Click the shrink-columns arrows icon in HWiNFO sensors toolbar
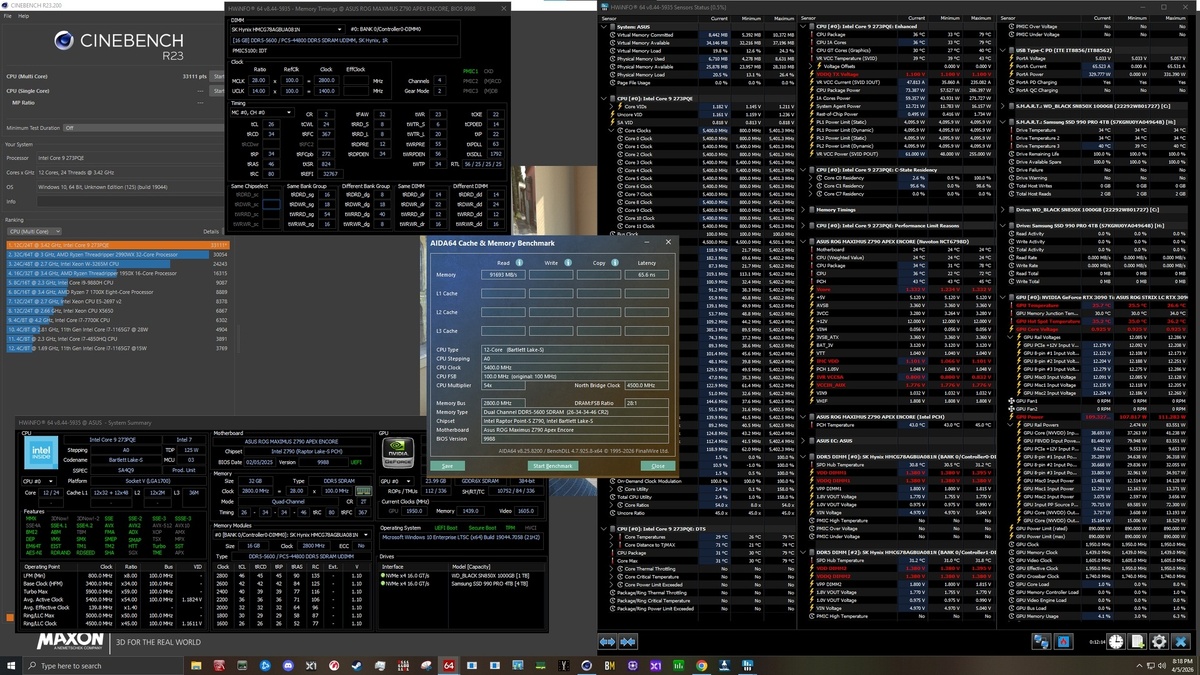 click(628, 642)
